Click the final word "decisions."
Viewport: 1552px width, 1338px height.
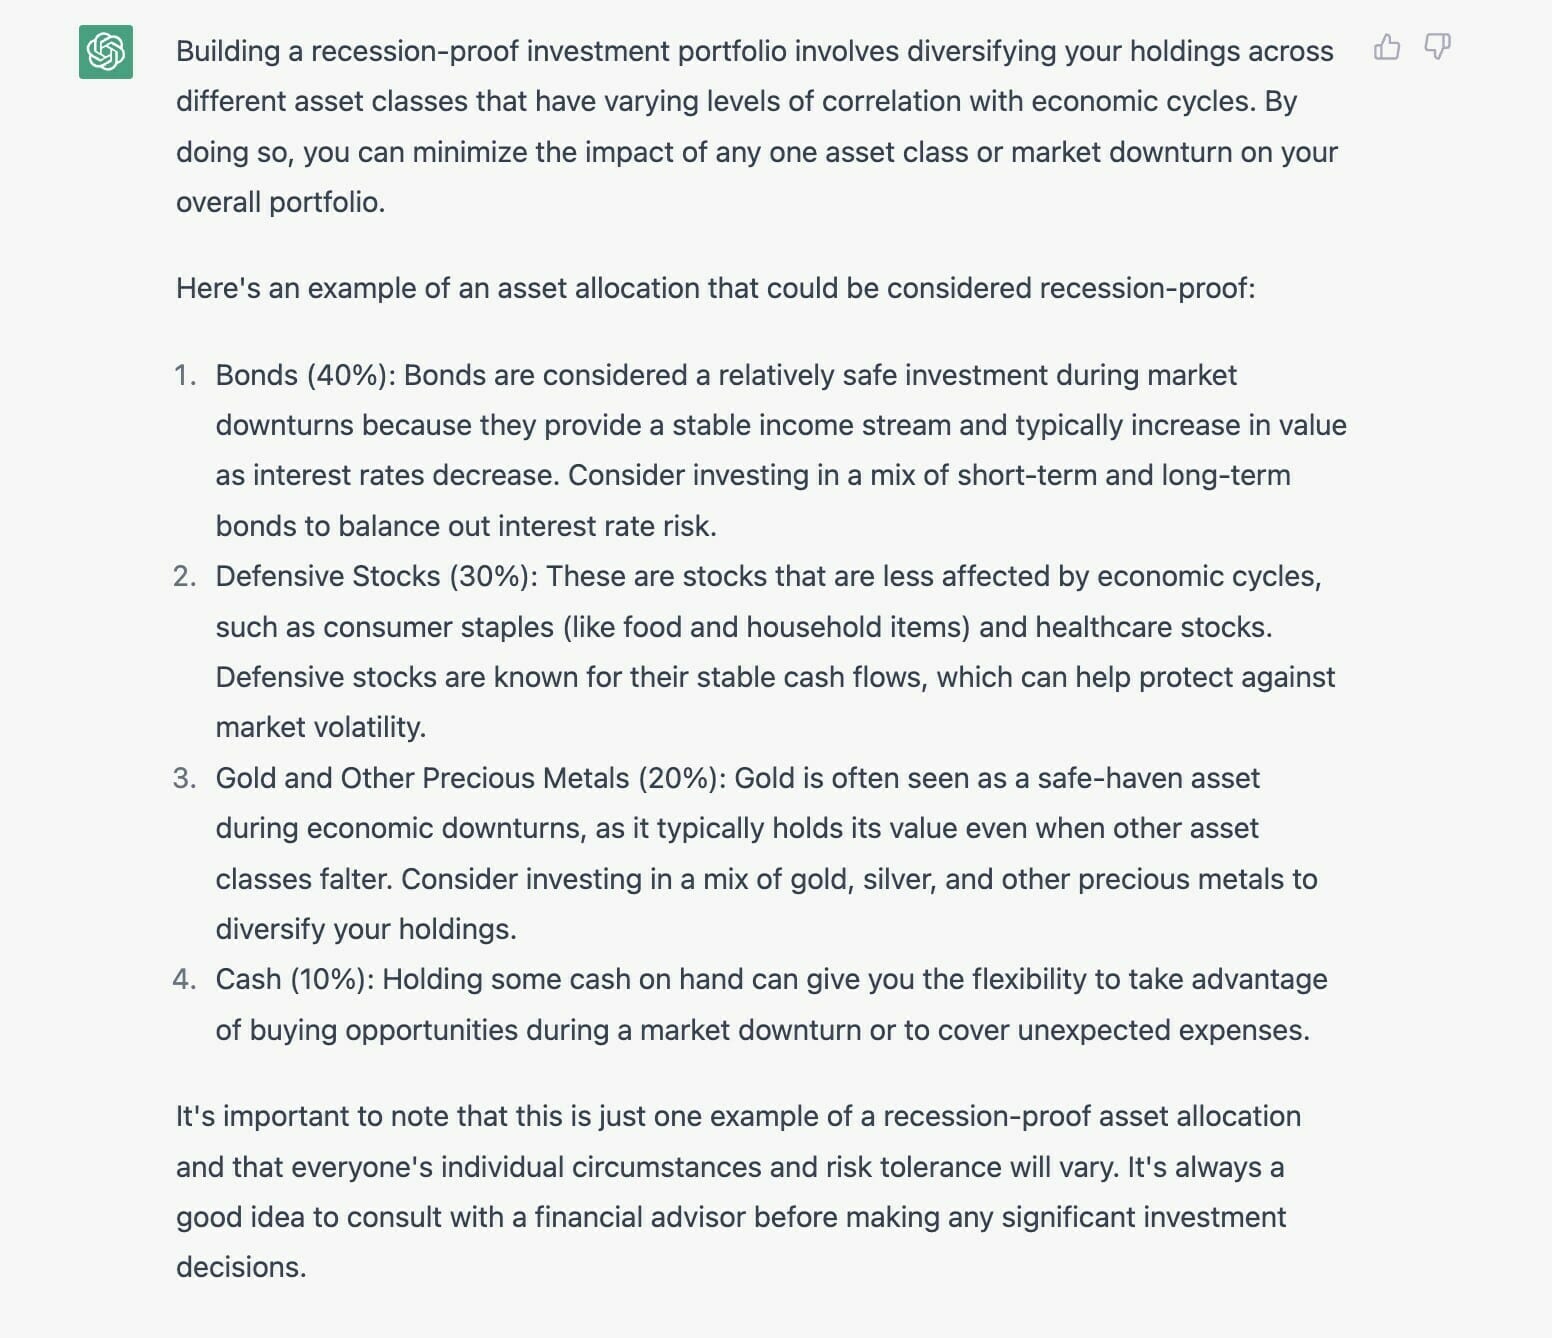pyautogui.click(x=241, y=1267)
